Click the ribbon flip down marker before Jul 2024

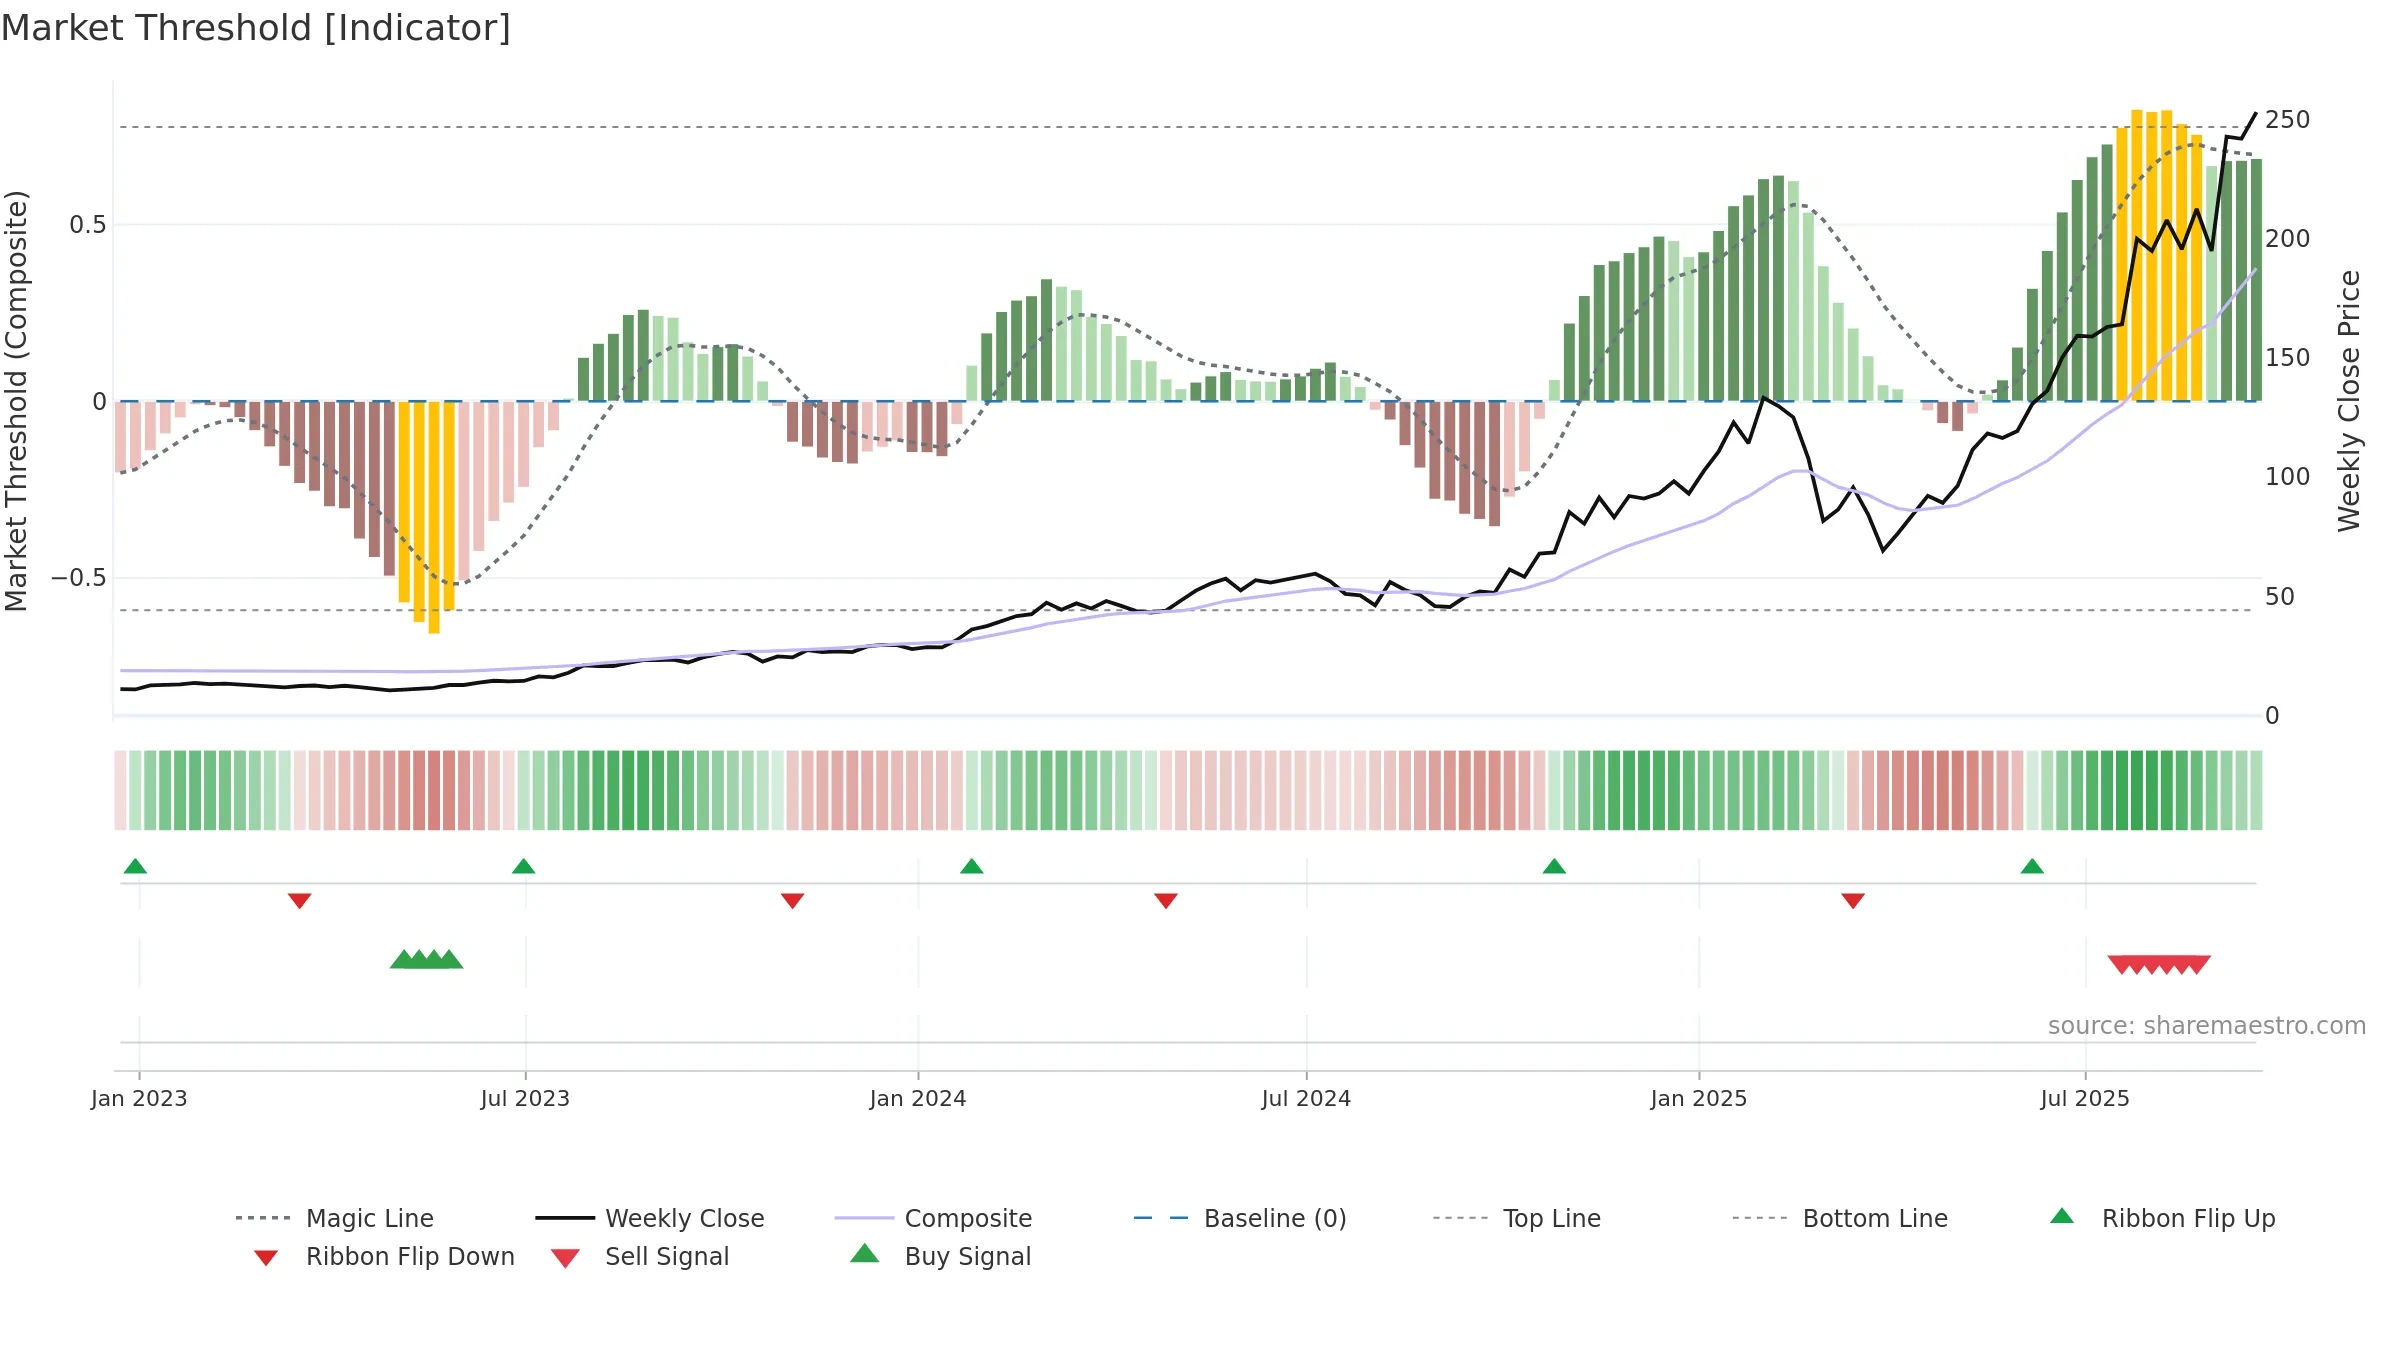[1166, 901]
